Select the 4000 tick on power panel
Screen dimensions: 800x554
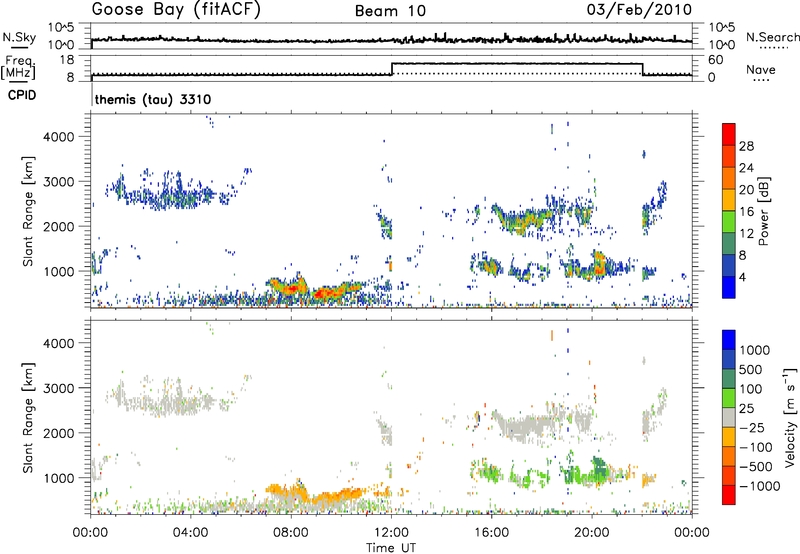(61, 137)
